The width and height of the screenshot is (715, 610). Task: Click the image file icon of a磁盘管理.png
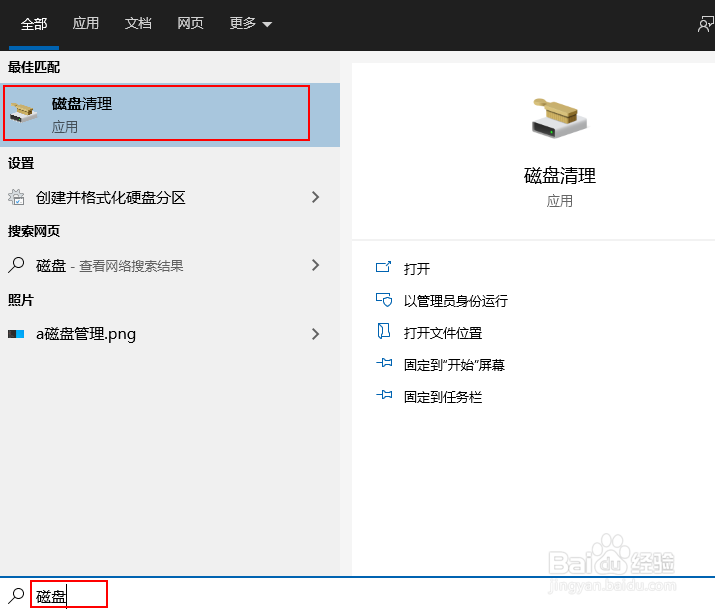pos(16,334)
